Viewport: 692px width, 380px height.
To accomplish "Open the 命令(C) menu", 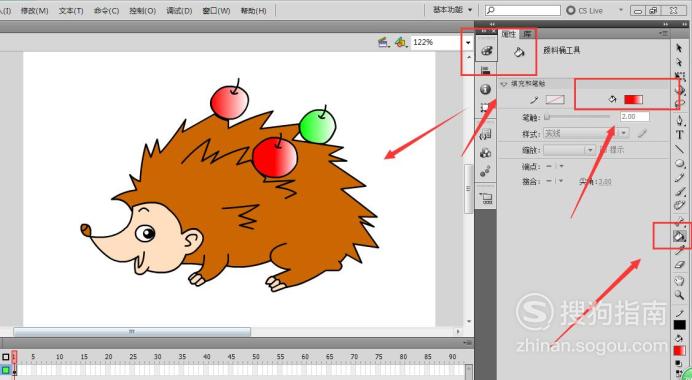I will tap(106, 11).
